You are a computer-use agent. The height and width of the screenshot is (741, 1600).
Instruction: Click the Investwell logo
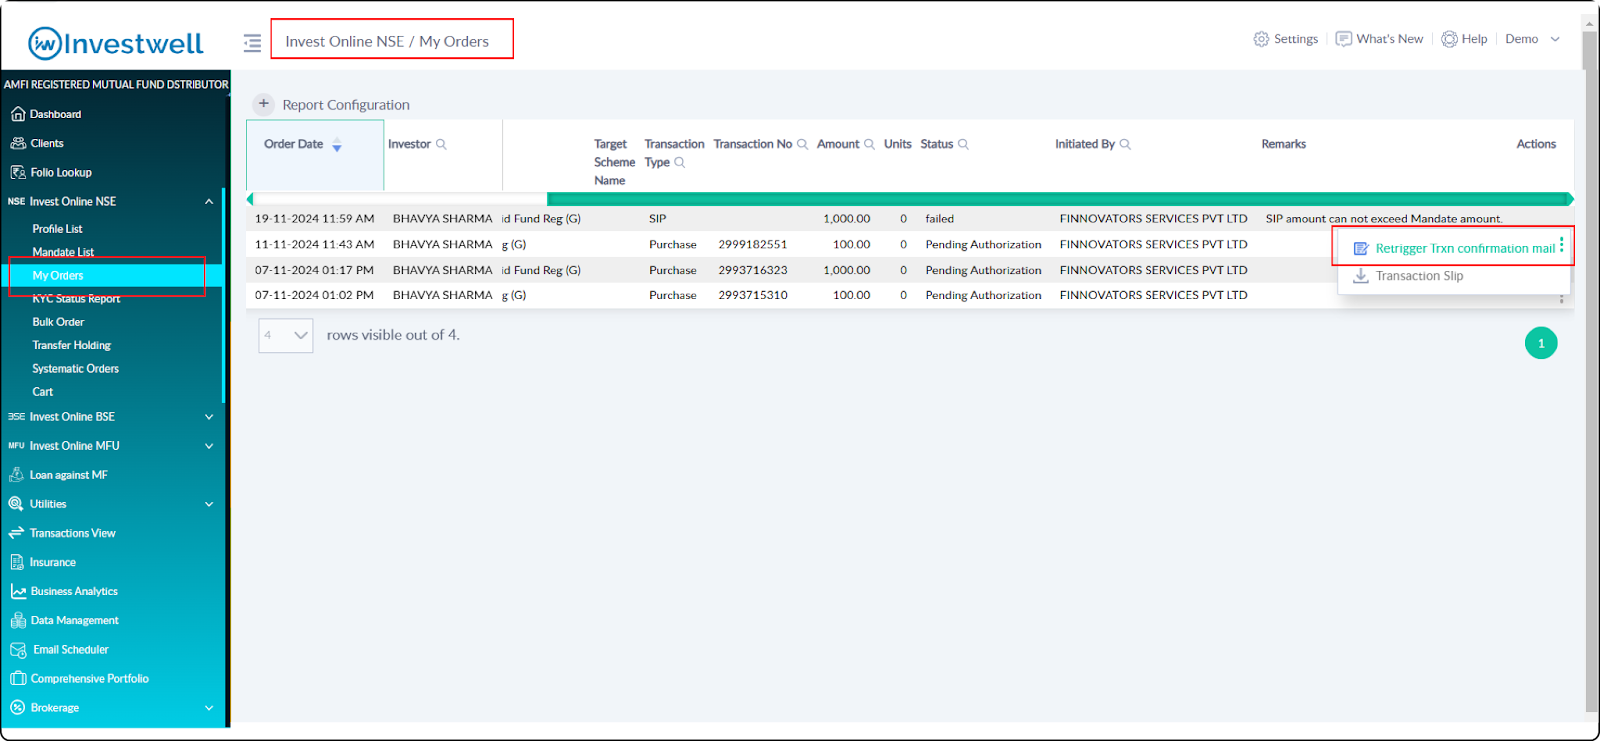tap(115, 43)
